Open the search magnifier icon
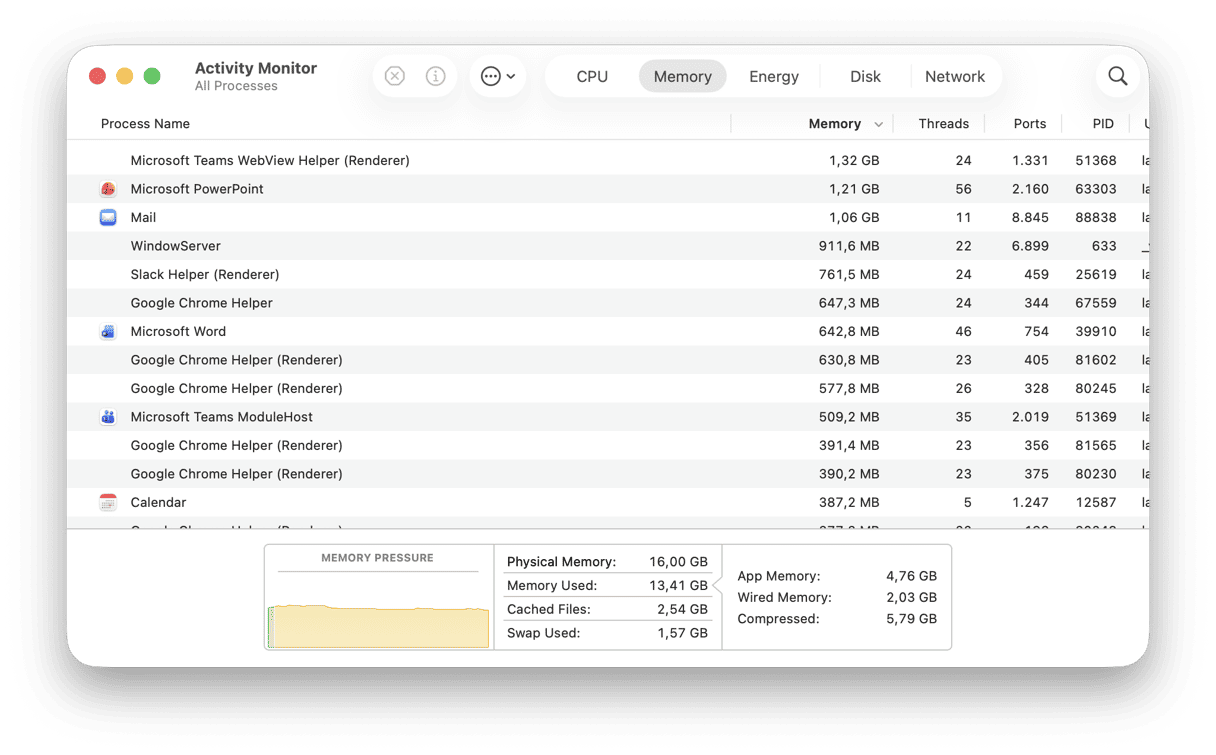Image resolution: width=1216 pixels, height=755 pixels. [x=1118, y=76]
